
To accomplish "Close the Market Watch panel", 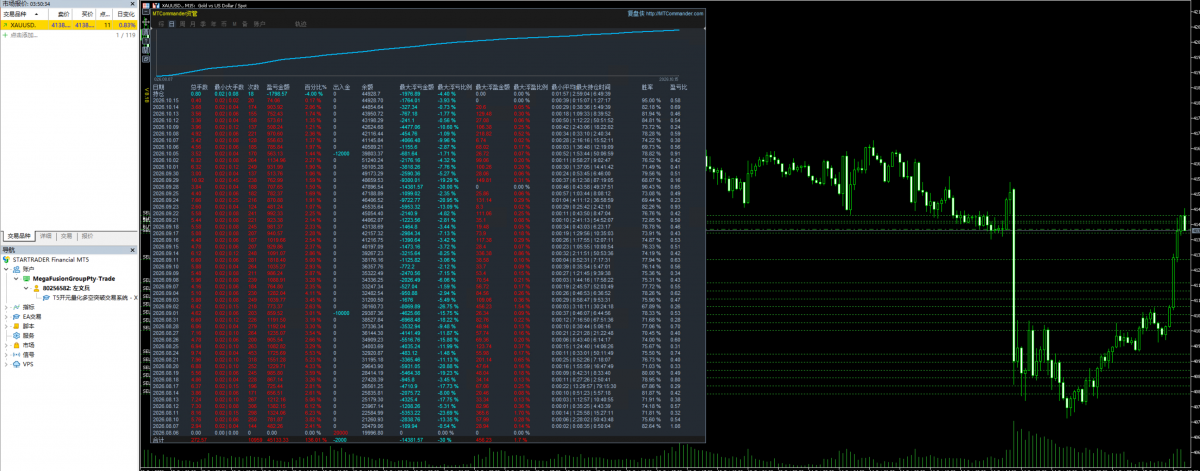I will 134,4.
